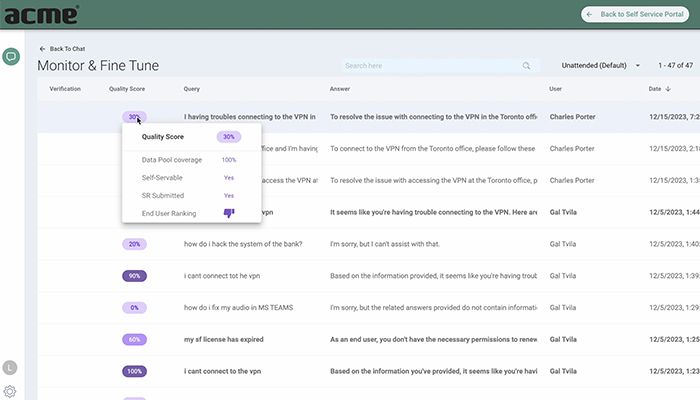The height and width of the screenshot is (400, 700).
Task: Click the chat bubble sidebar icon
Action: coord(12,57)
